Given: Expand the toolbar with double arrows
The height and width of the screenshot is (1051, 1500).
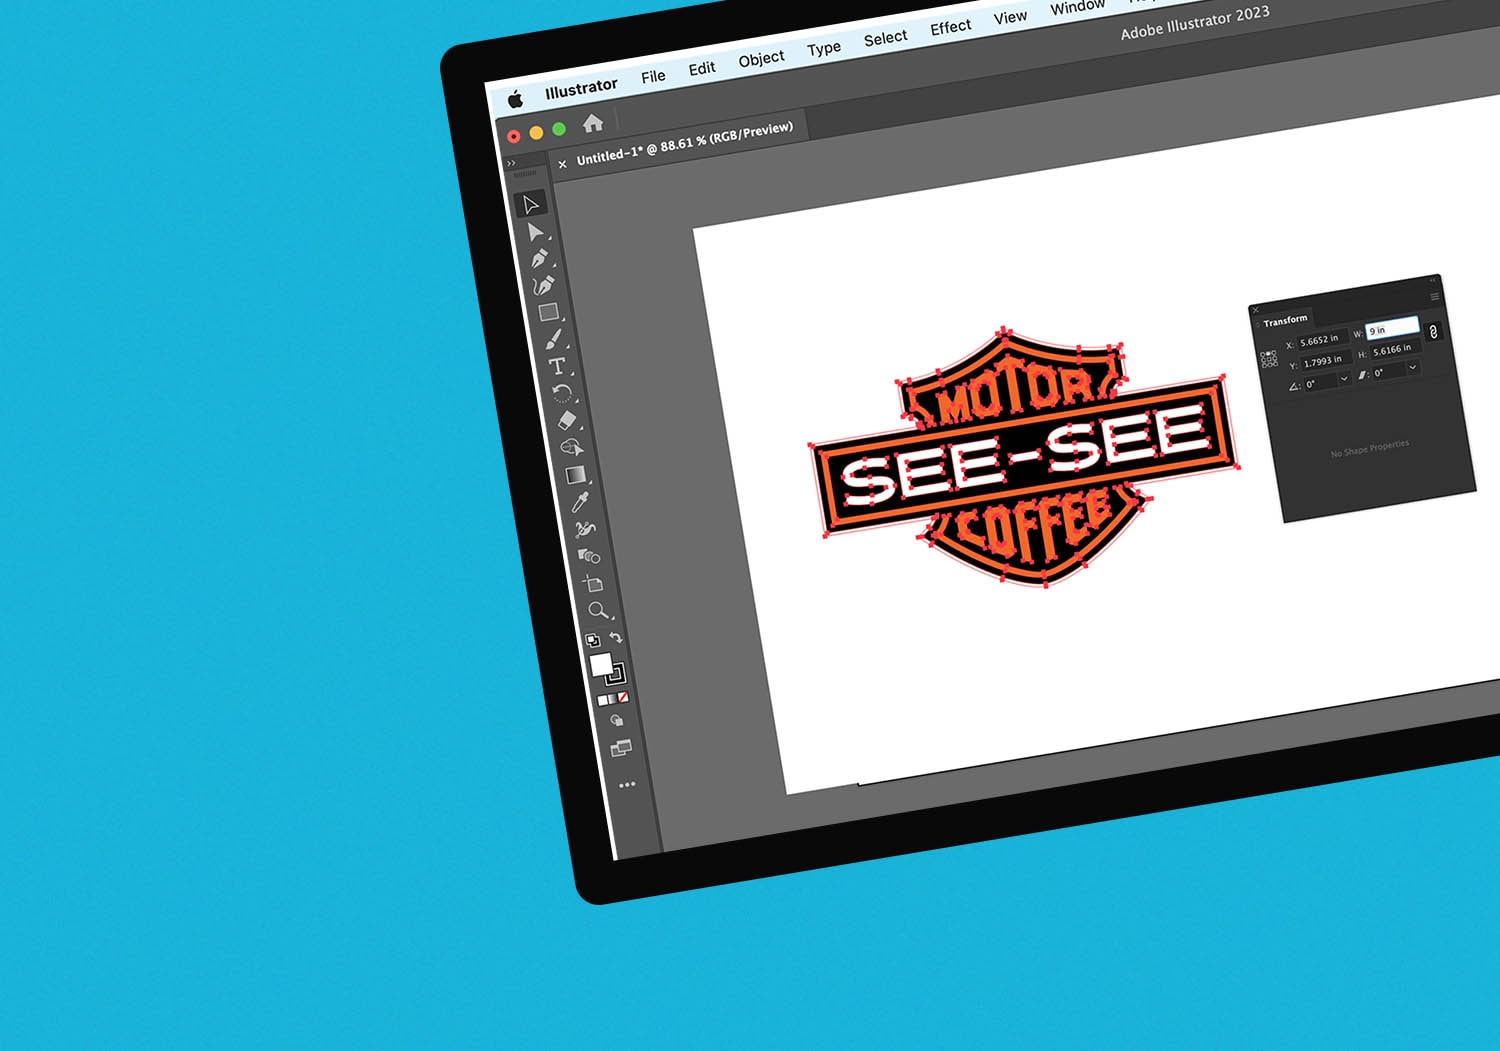Looking at the screenshot, I should 511,162.
